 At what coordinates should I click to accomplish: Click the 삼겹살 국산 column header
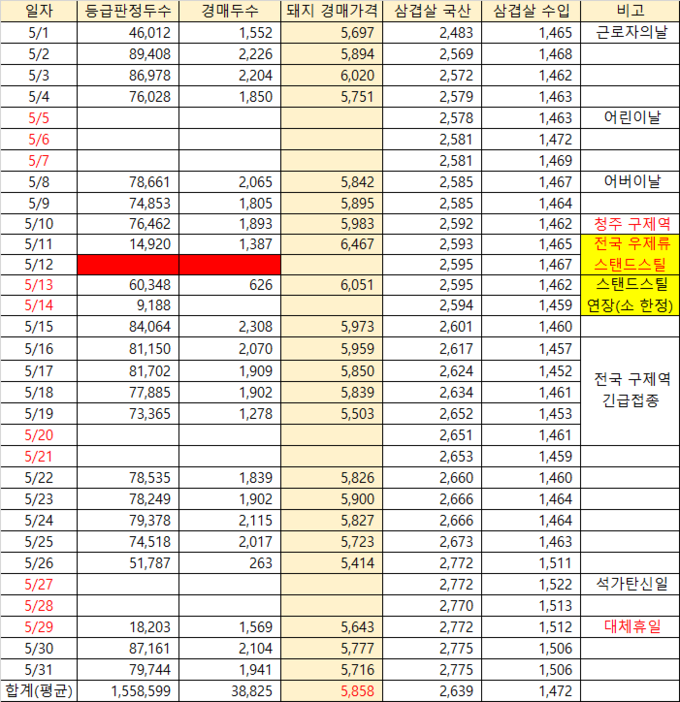[432, 11]
